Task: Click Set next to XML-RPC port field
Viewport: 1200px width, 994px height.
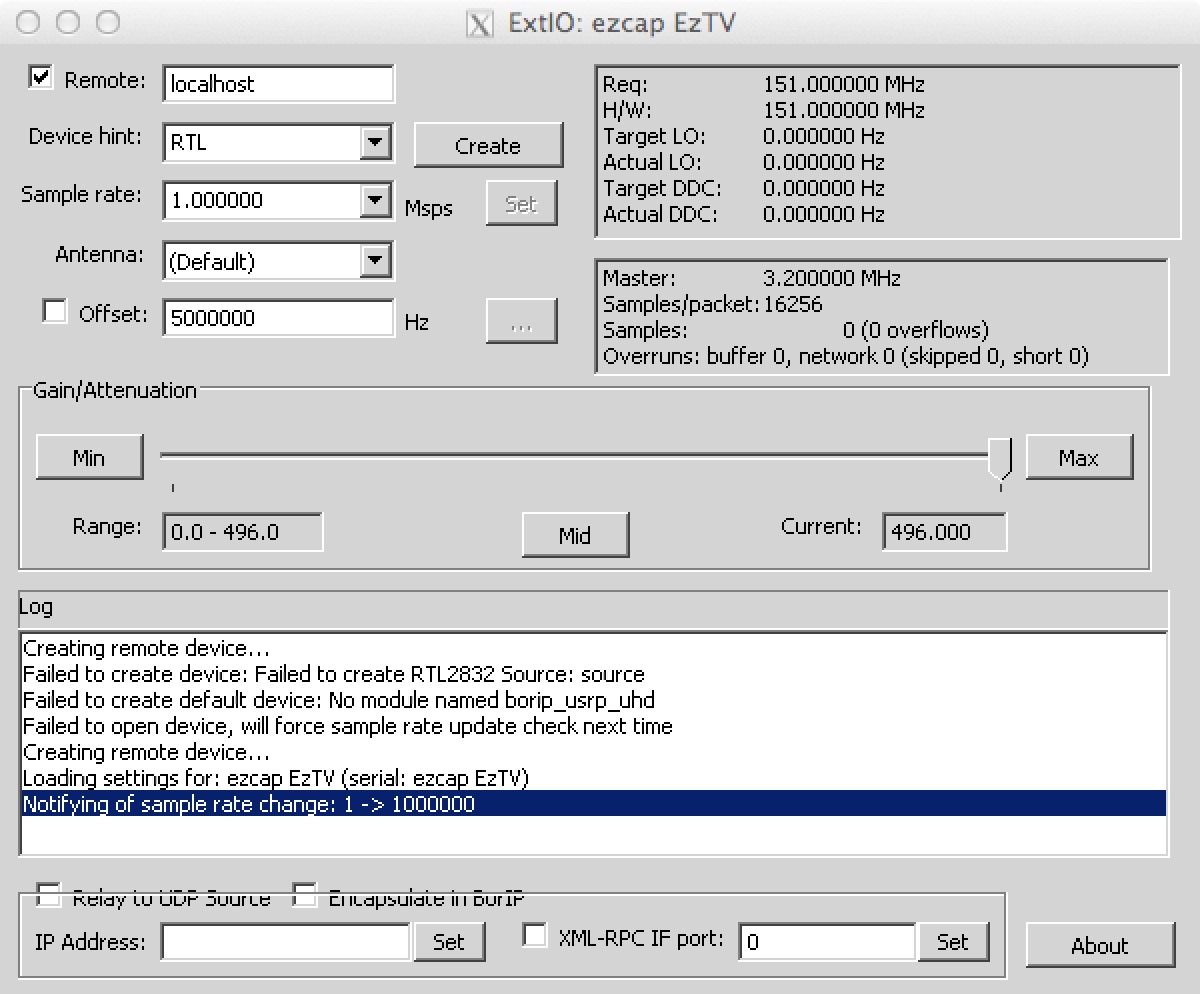Action: (x=953, y=941)
